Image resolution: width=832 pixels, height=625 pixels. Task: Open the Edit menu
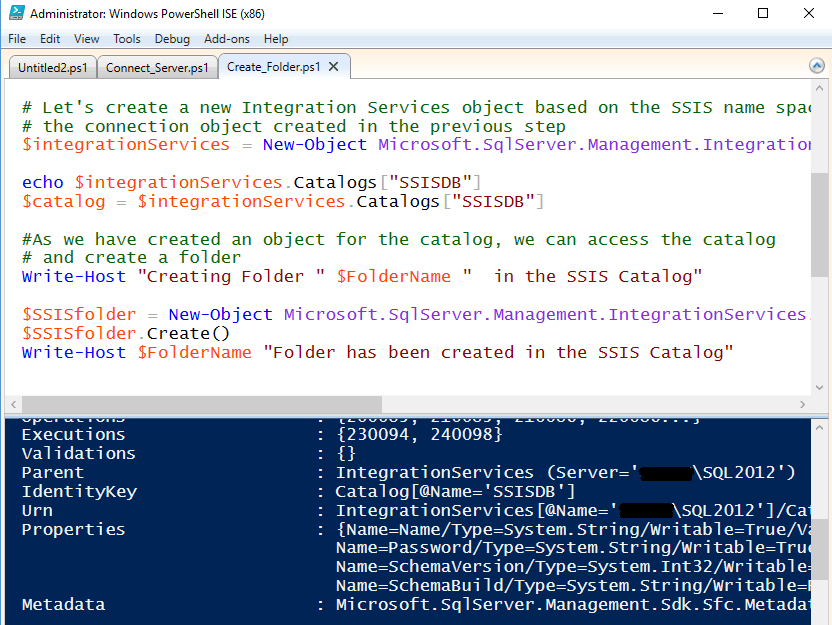click(50, 39)
